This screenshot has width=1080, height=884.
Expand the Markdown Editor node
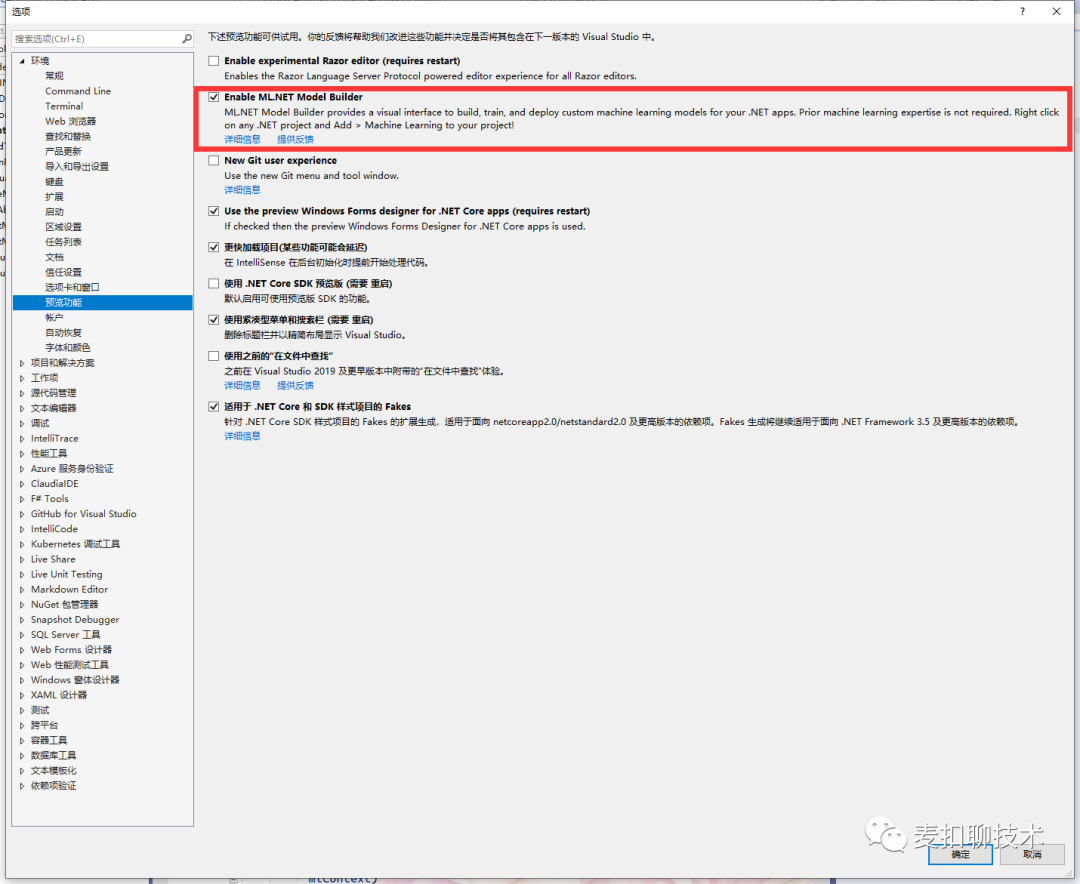[x=22, y=590]
